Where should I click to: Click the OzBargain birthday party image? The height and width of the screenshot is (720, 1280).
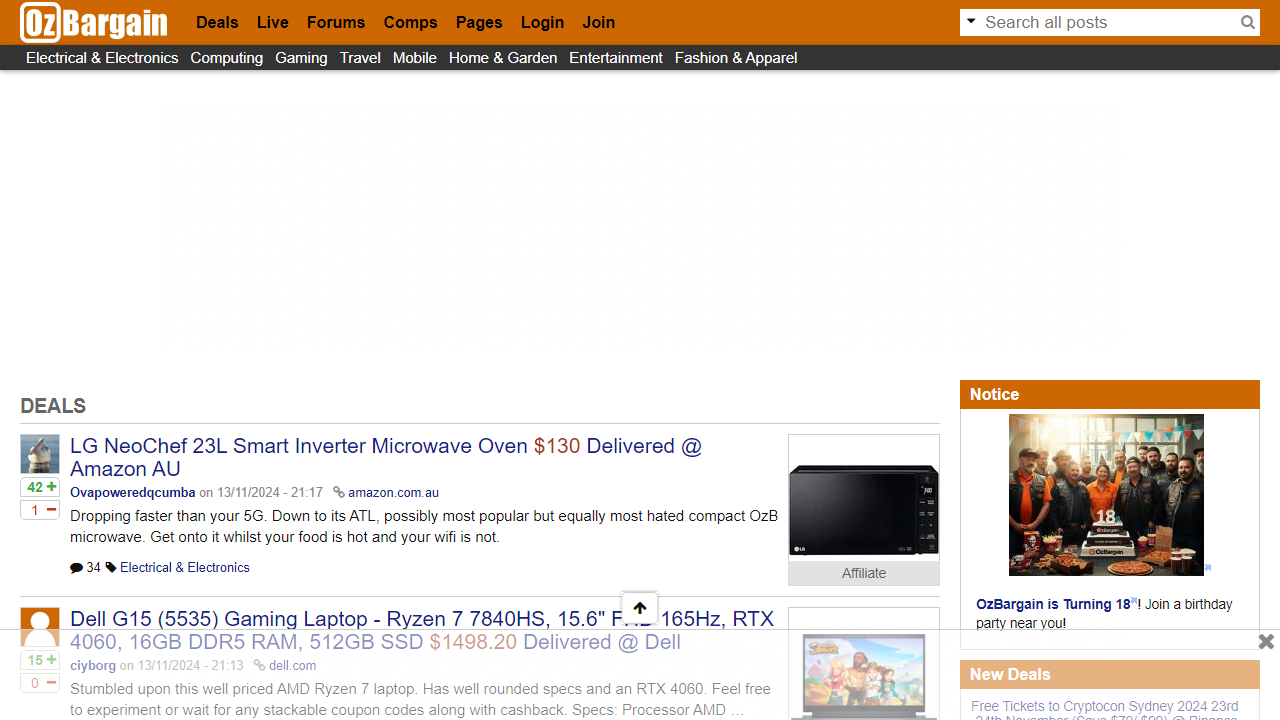click(1106, 495)
